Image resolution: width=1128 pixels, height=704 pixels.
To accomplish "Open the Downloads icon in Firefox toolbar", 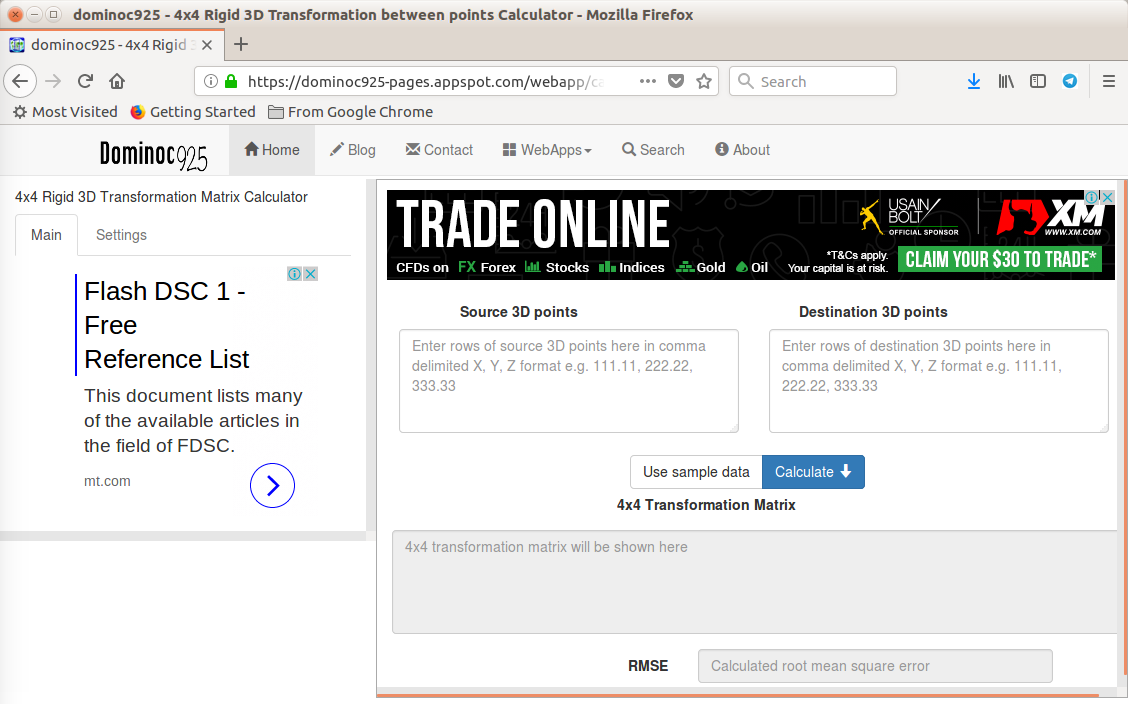I will [x=974, y=81].
